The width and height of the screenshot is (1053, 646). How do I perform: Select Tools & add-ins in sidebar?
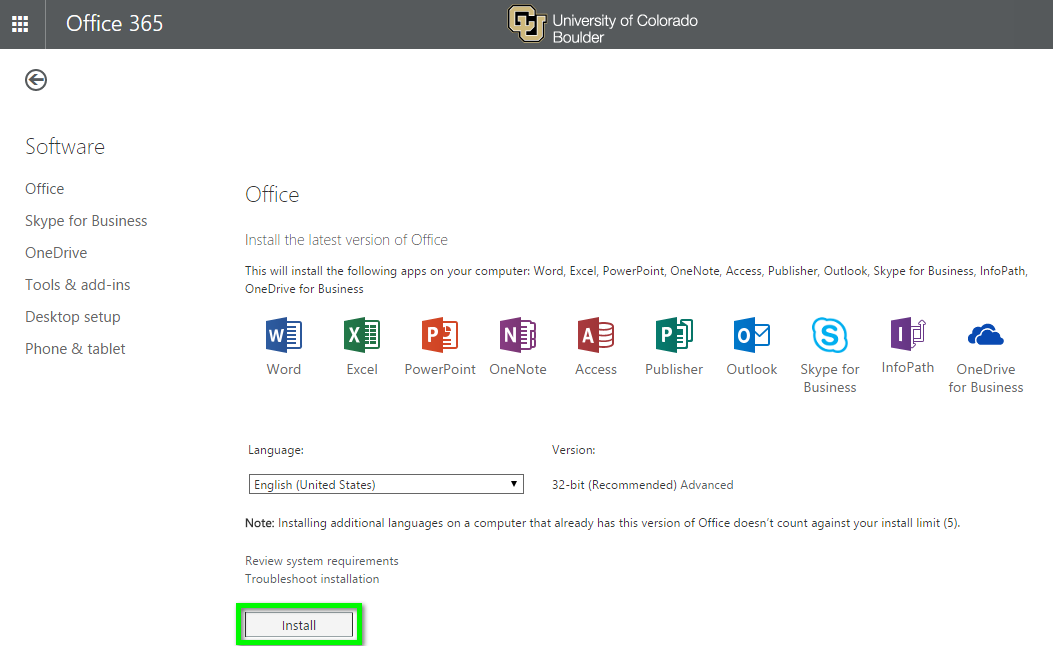(x=78, y=285)
